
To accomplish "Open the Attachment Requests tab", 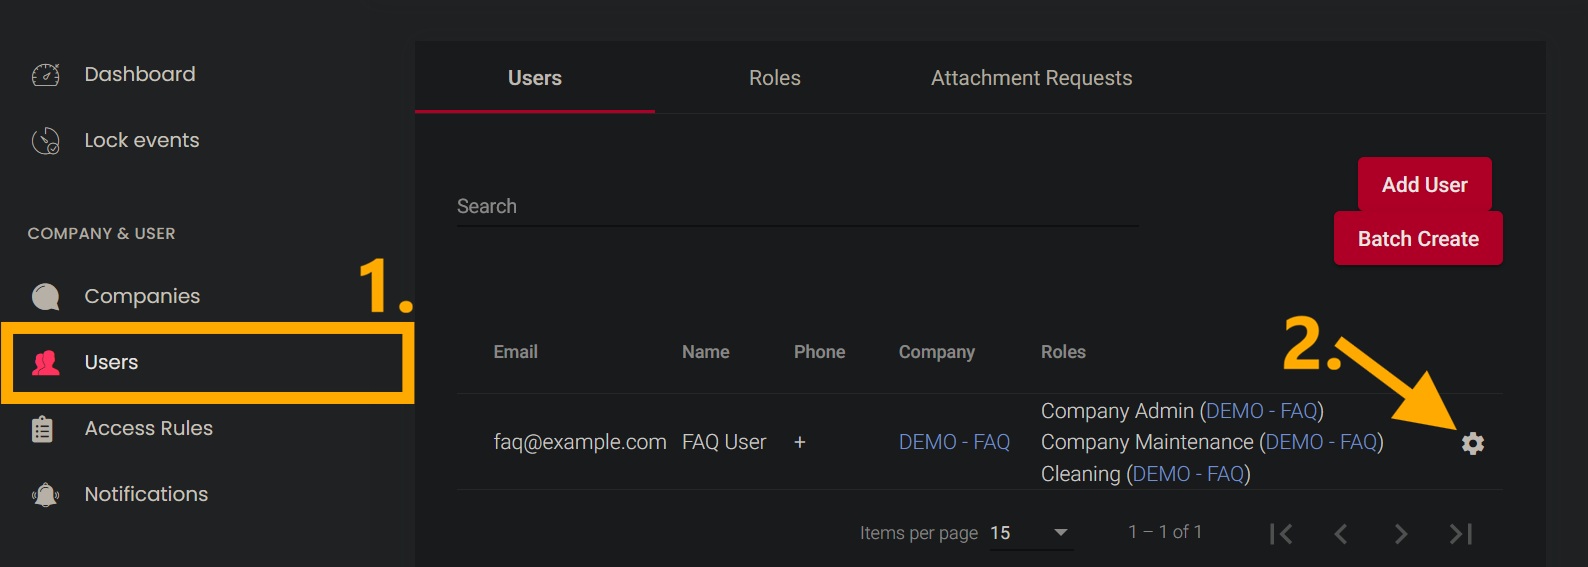I will [1031, 78].
